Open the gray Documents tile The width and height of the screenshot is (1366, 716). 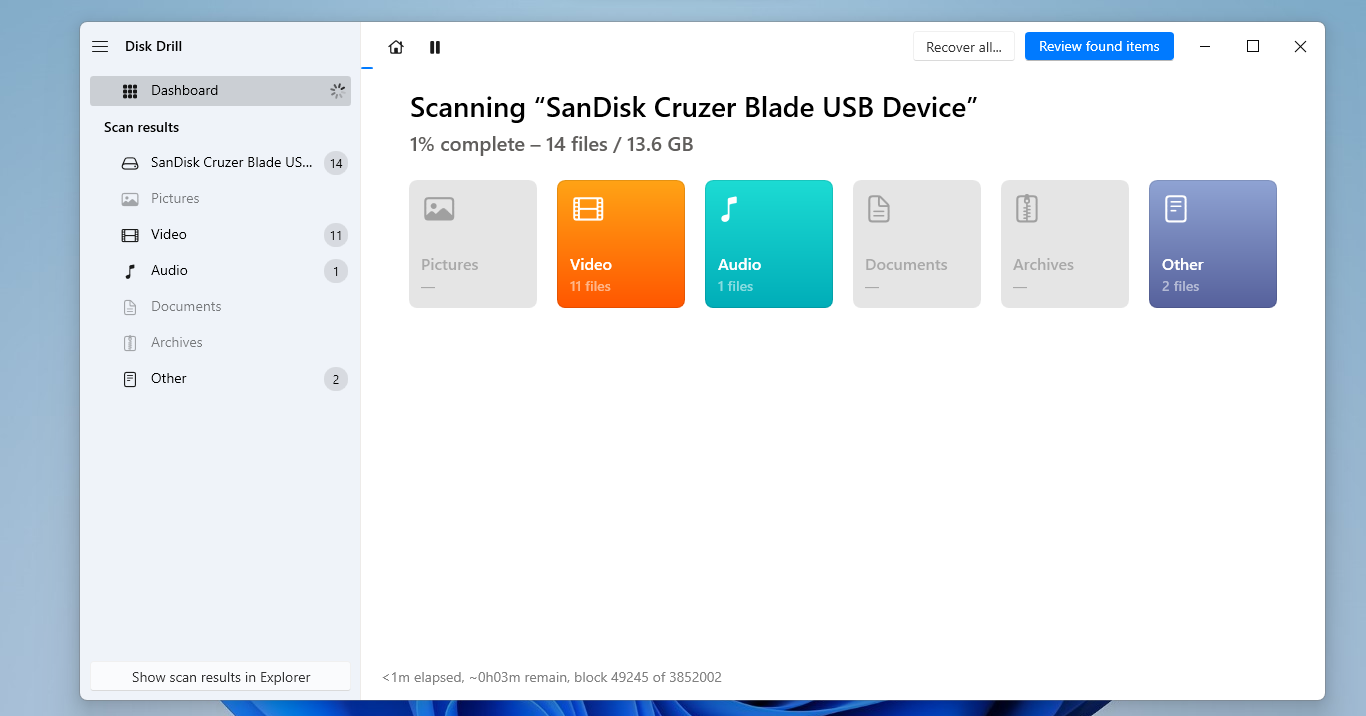pos(917,244)
